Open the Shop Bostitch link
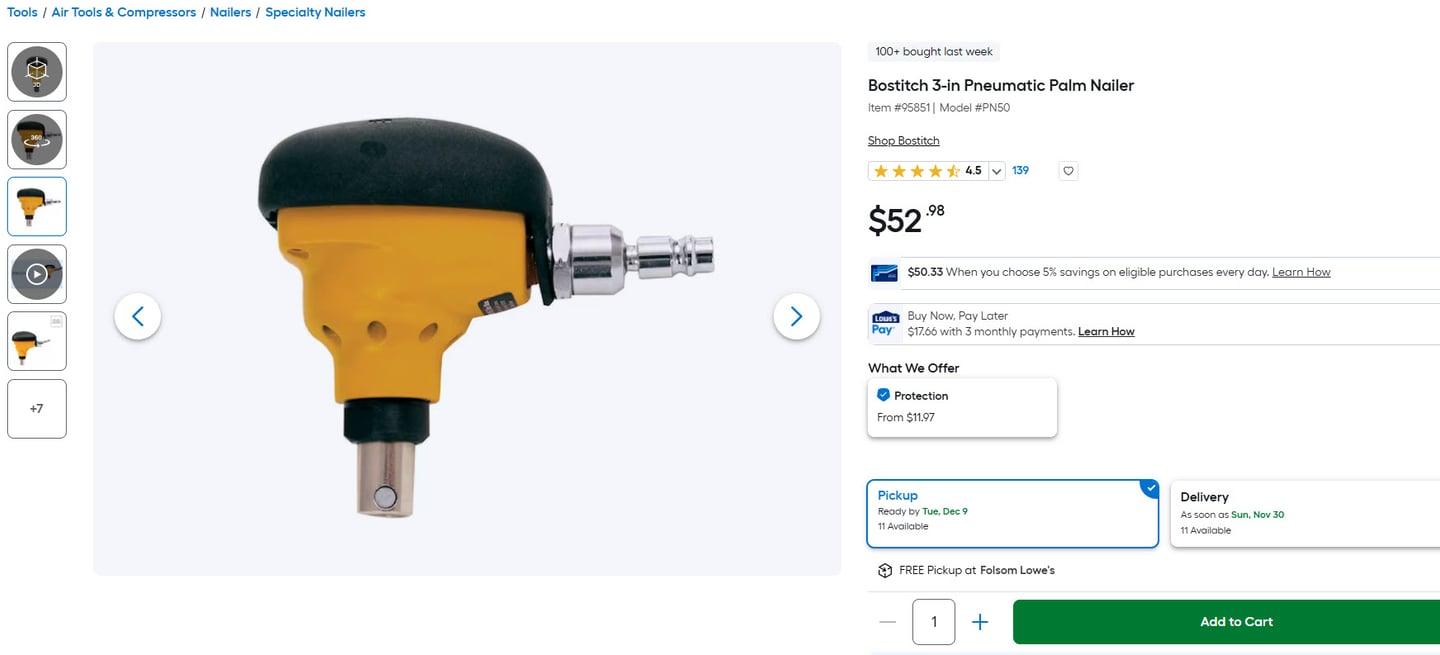 (x=903, y=141)
